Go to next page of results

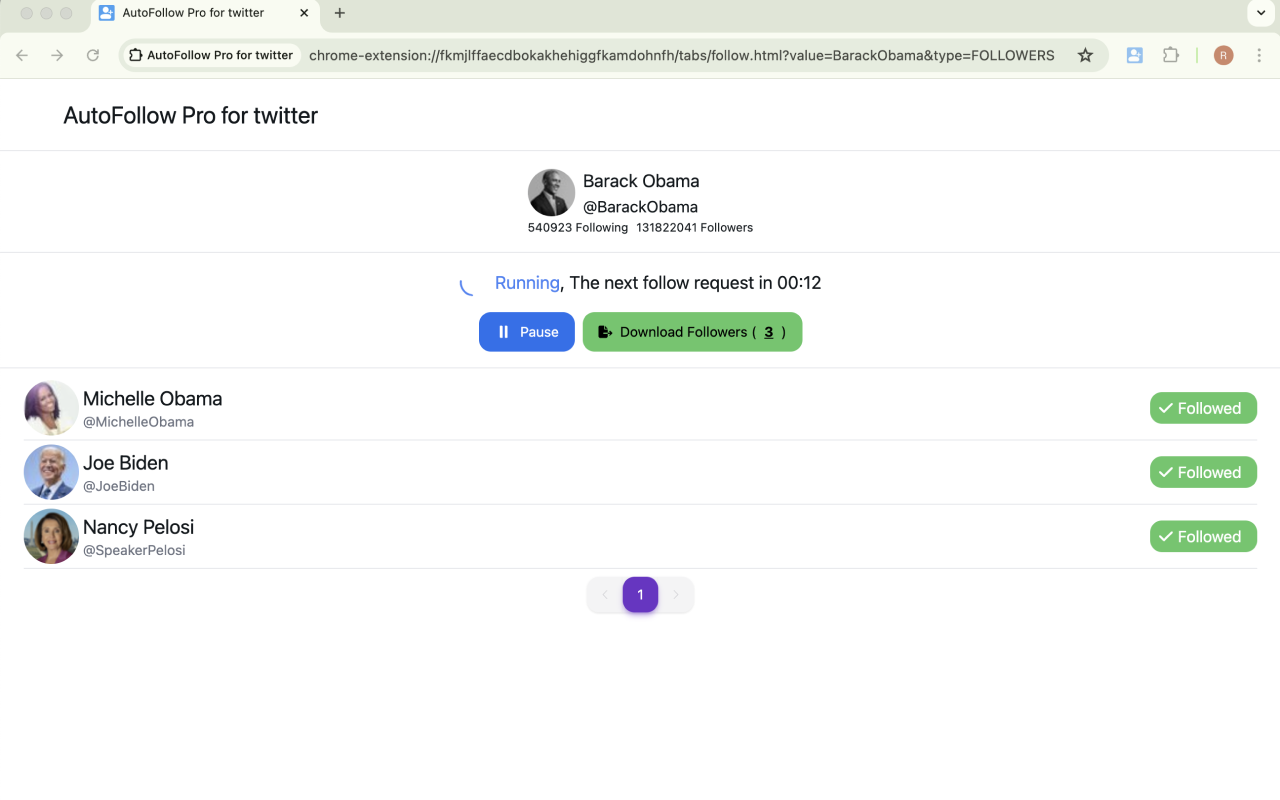pos(676,595)
